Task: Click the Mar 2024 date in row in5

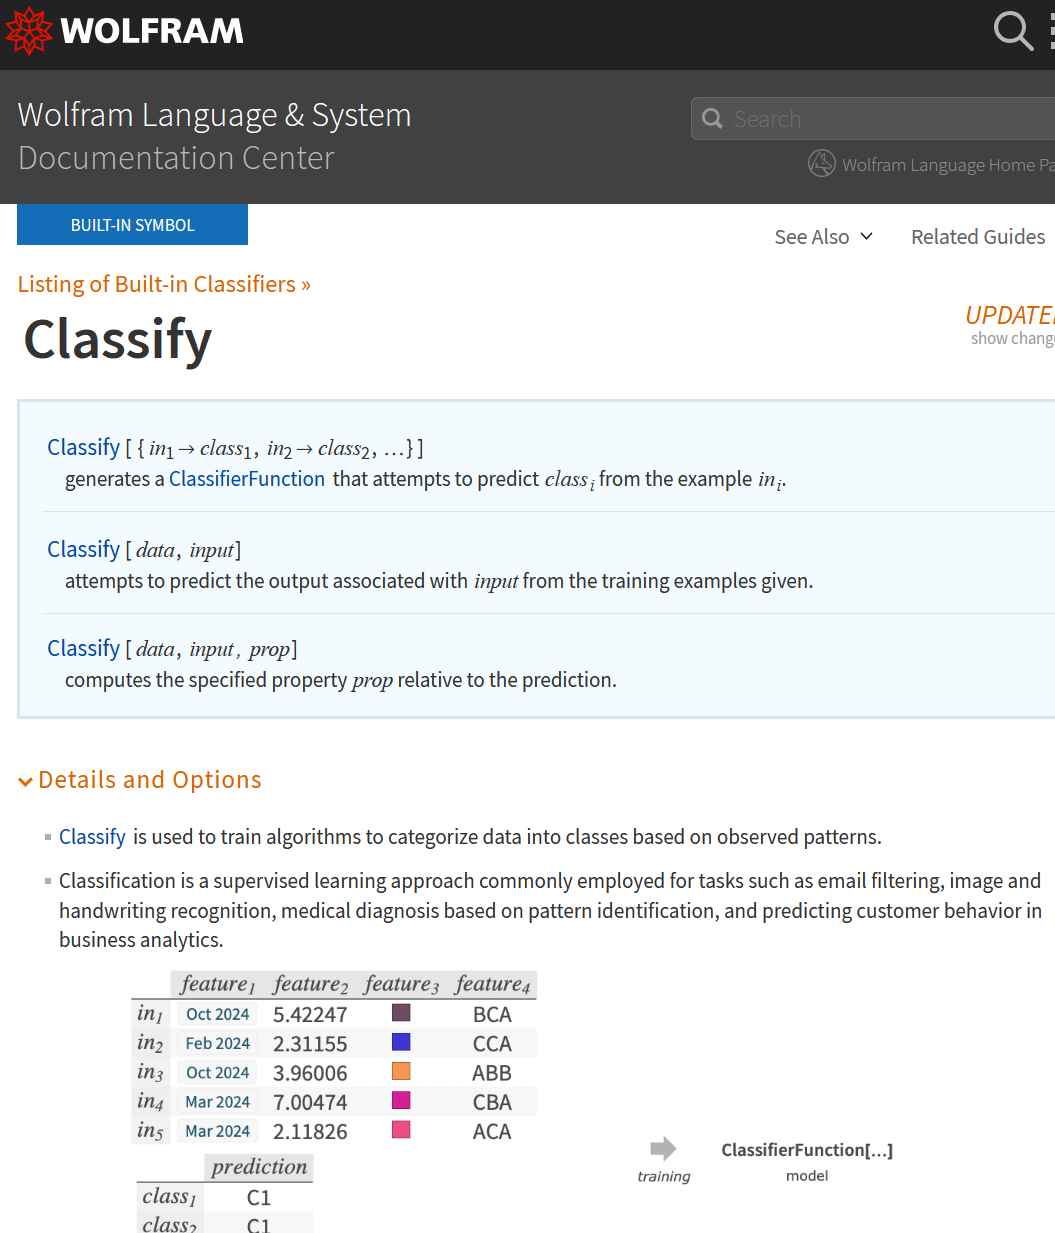Action: click(x=217, y=1131)
